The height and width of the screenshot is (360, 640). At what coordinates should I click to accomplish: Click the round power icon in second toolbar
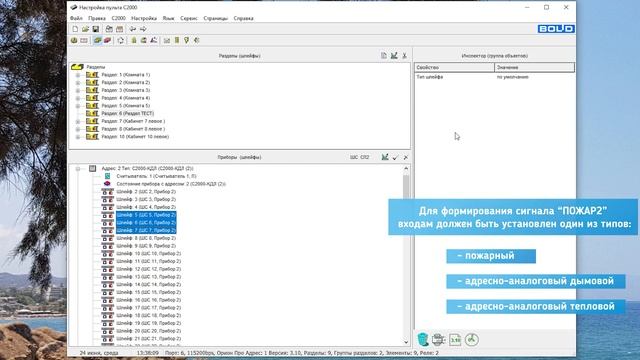pyautogui.click(x=74, y=40)
